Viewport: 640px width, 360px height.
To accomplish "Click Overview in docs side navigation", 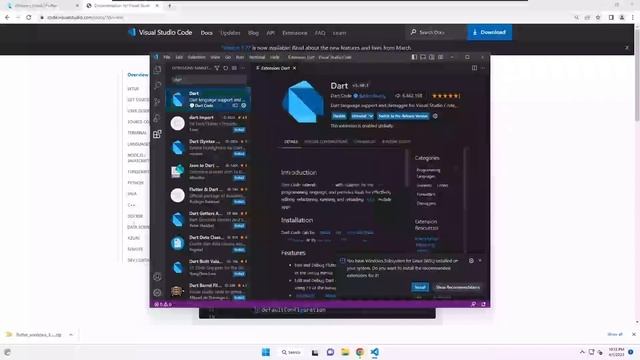I will click(x=138, y=75).
